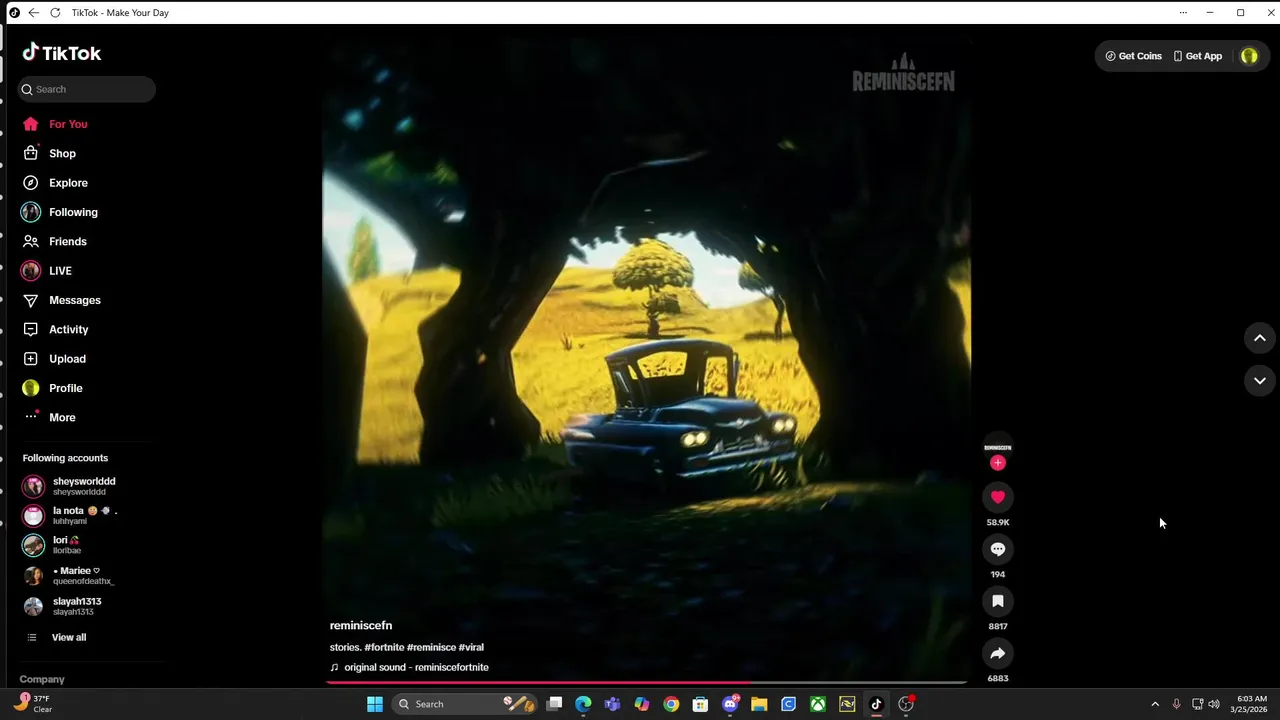
Task: Open Copilot from taskbar
Action: click(642, 704)
